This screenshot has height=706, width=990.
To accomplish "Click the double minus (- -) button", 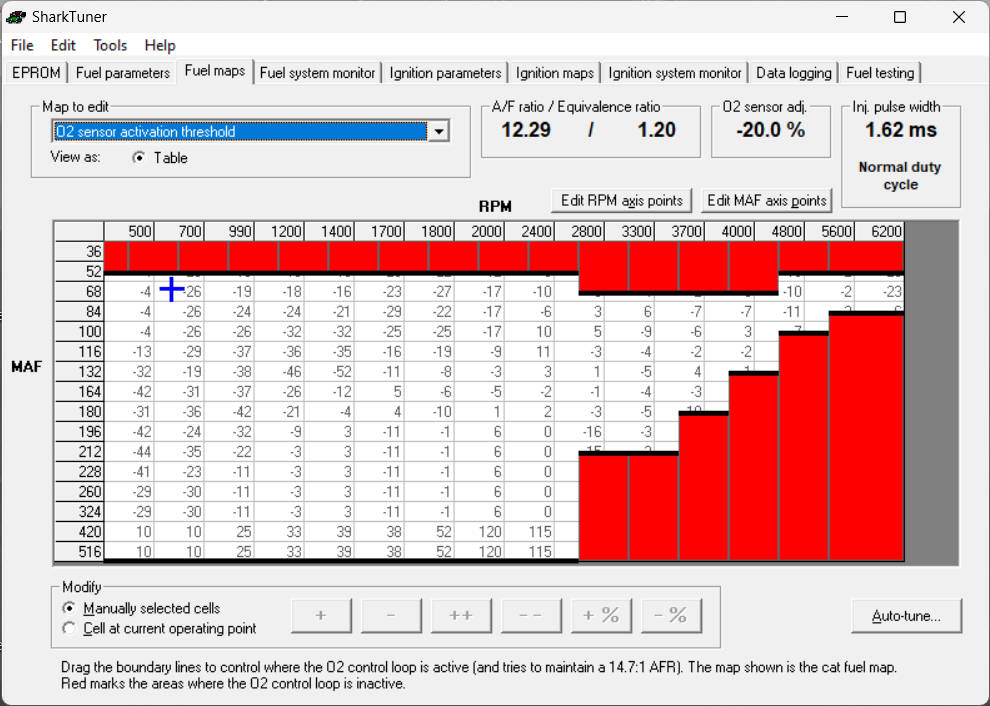I will 531,615.
